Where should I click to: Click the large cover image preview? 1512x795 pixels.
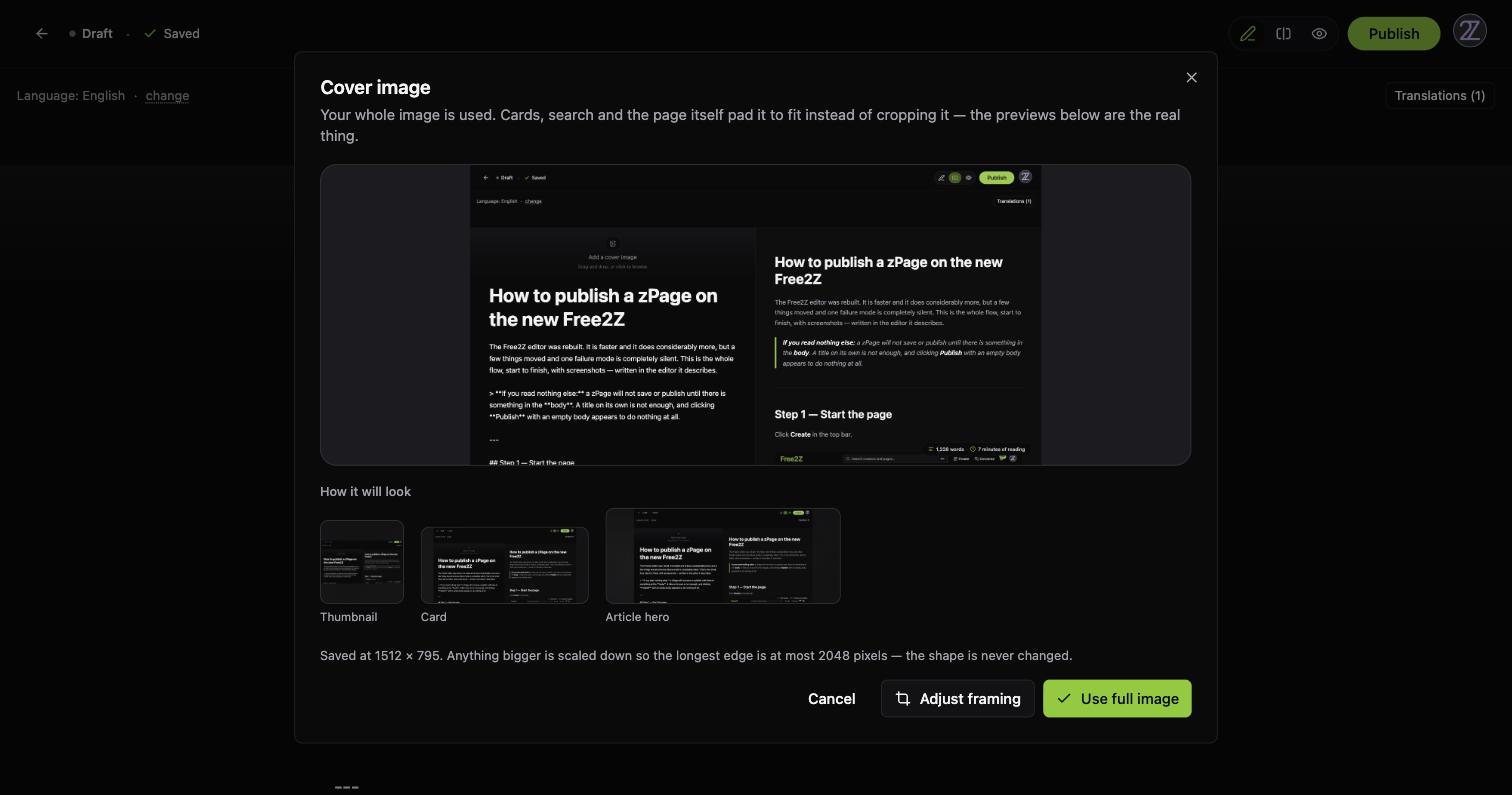tap(756, 315)
